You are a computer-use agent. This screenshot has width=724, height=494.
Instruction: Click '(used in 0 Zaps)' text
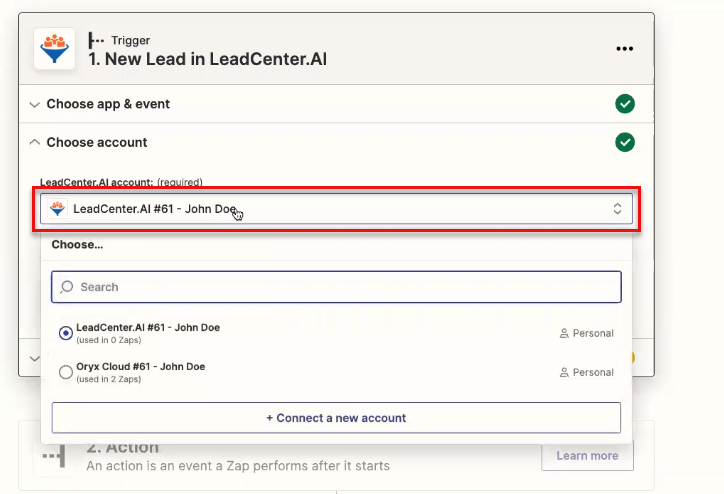(x=109, y=340)
